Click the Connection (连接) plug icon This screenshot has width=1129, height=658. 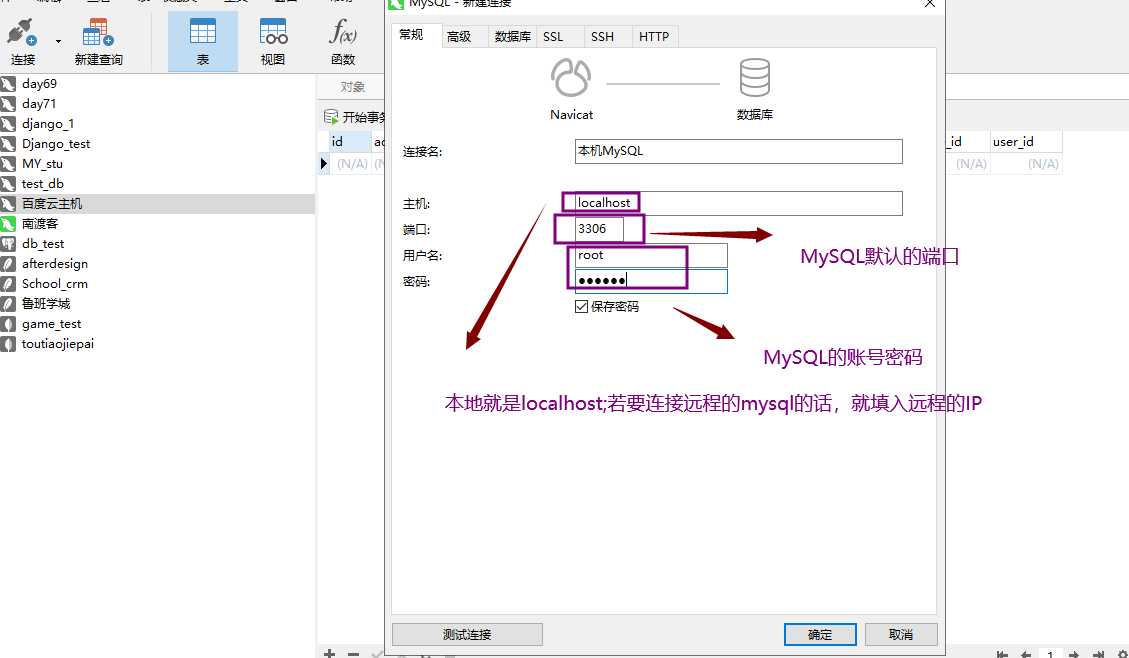click(x=21, y=32)
